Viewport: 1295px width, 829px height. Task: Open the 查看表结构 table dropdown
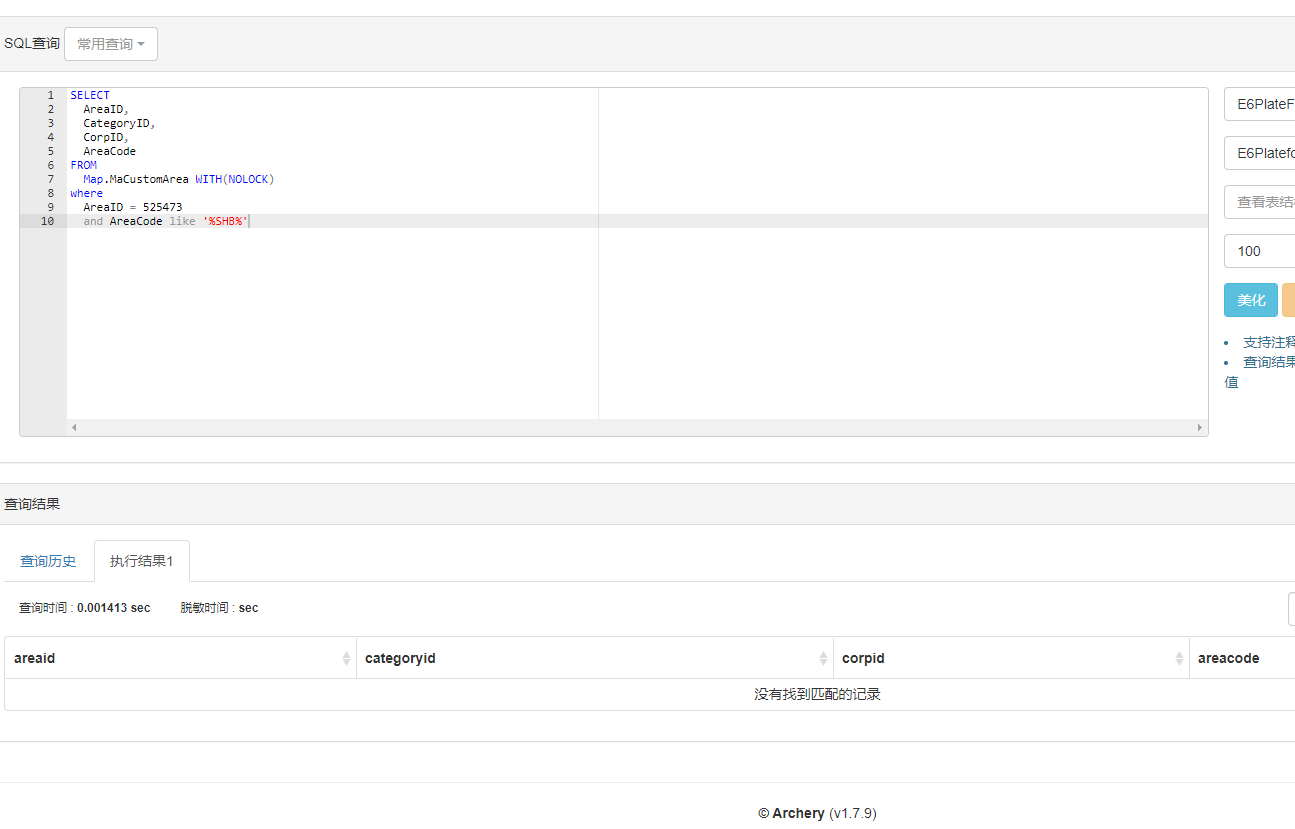tap(1259, 202)
